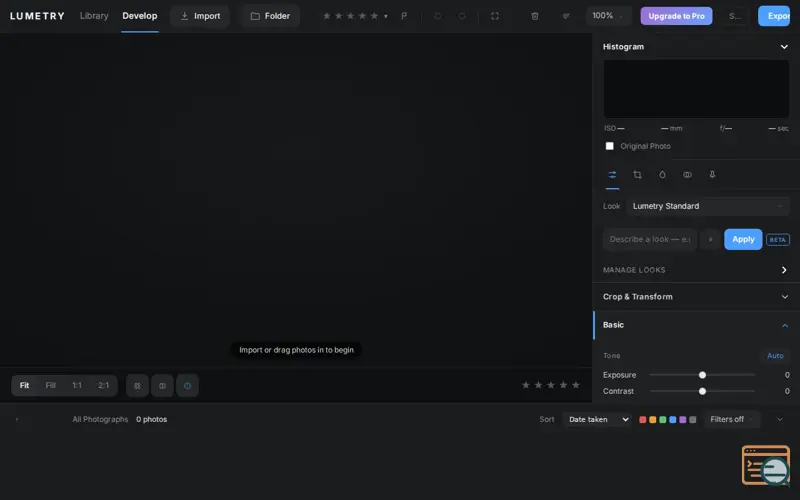Click the Exposure slider handle
The height and width of the screenshot is (500, 800).
point(702,375)
